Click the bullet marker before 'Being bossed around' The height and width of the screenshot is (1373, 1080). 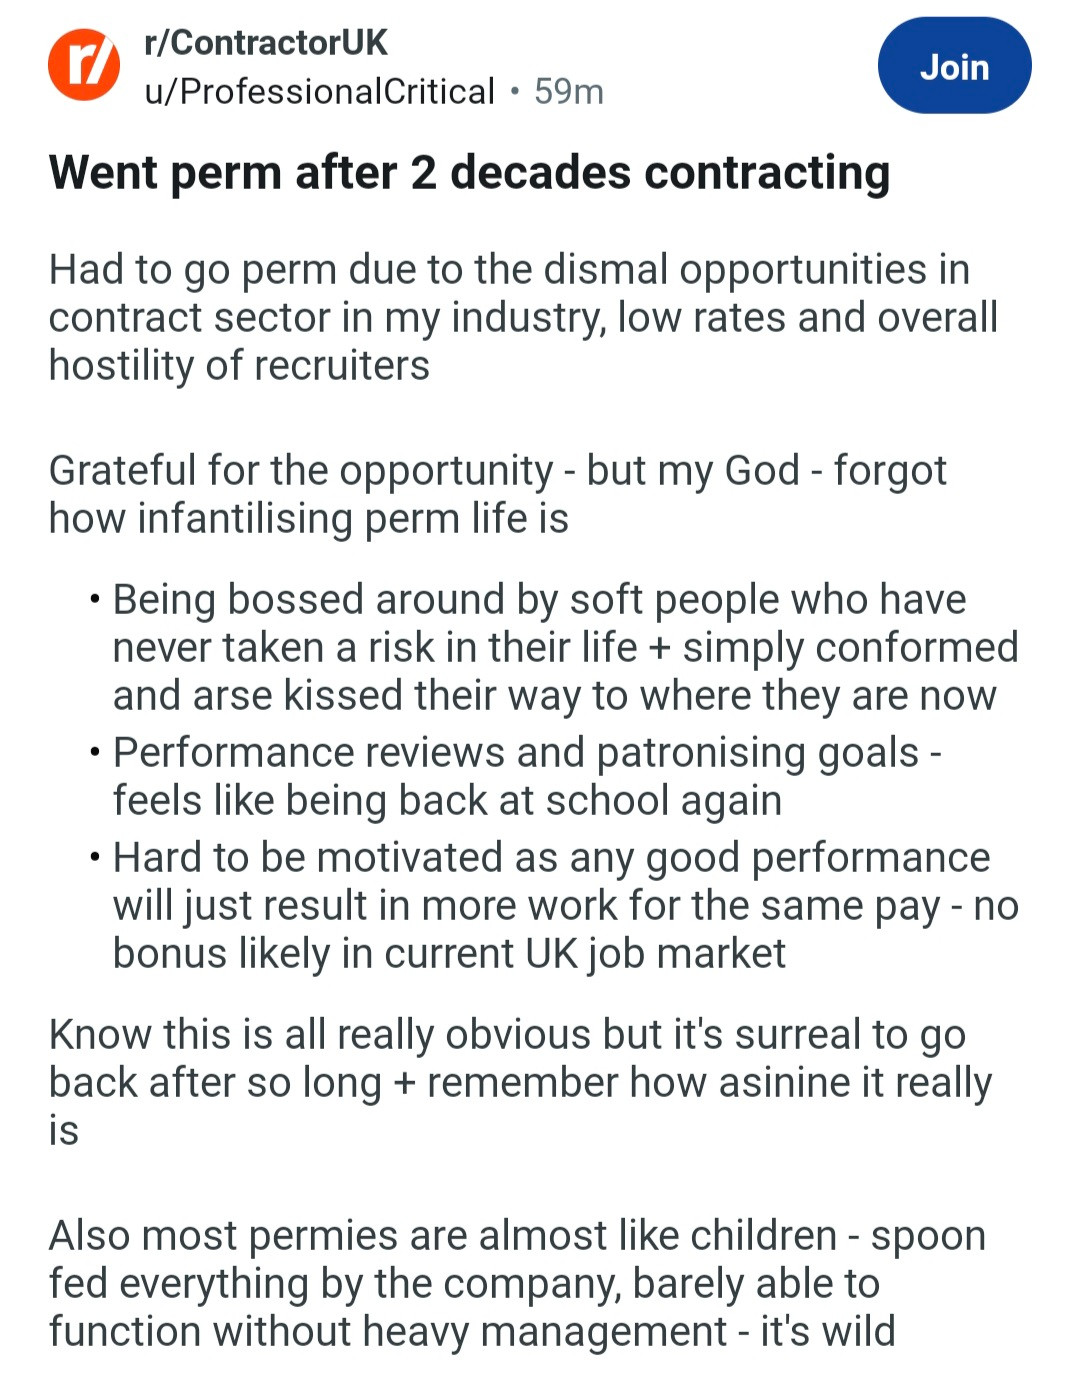pos(94,600)
